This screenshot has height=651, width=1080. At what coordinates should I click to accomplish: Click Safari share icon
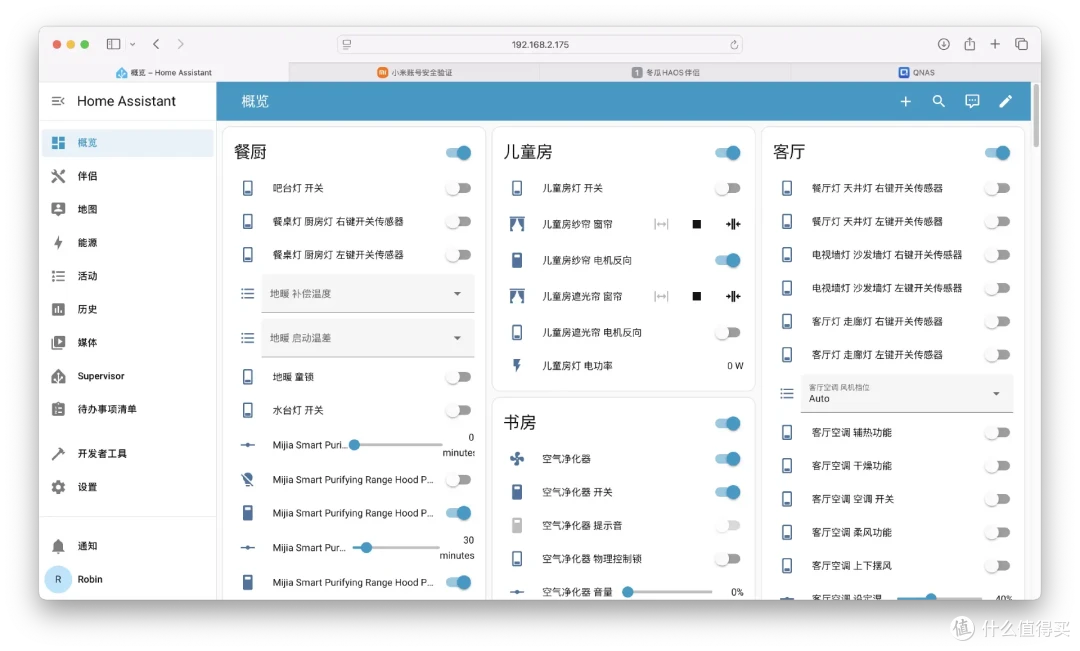969,44
